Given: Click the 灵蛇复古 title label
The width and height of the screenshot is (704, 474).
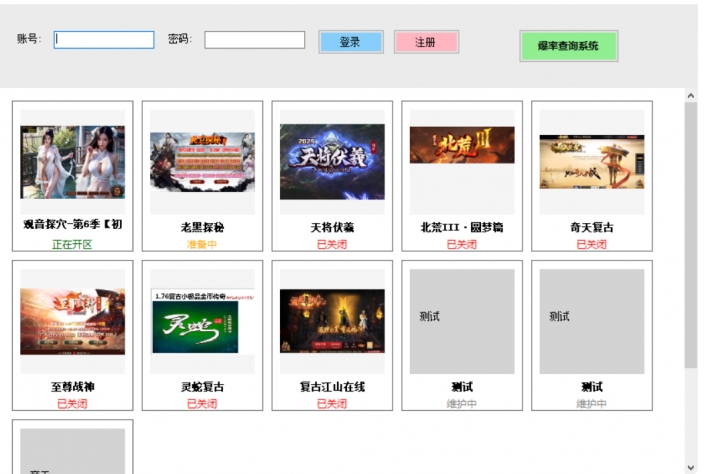Looking at the screenshot, I should 202,387.
